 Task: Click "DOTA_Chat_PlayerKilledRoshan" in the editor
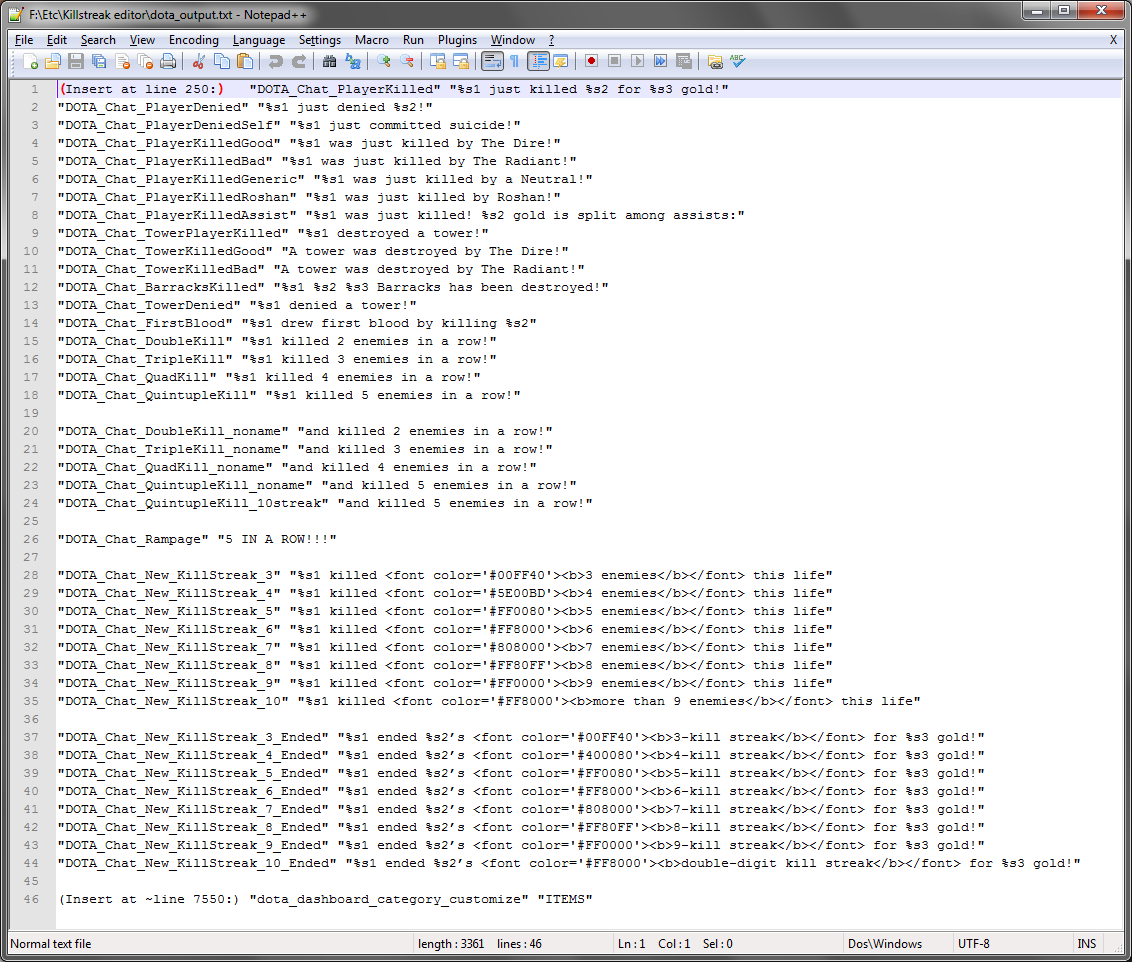tap(178, 197)
